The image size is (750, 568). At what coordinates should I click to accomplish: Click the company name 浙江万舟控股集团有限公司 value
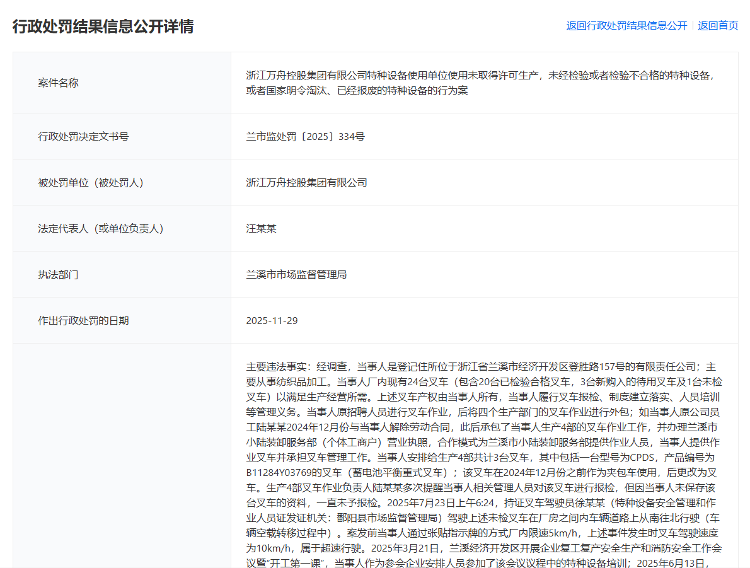pyautogui.click(x=306, y=183)
